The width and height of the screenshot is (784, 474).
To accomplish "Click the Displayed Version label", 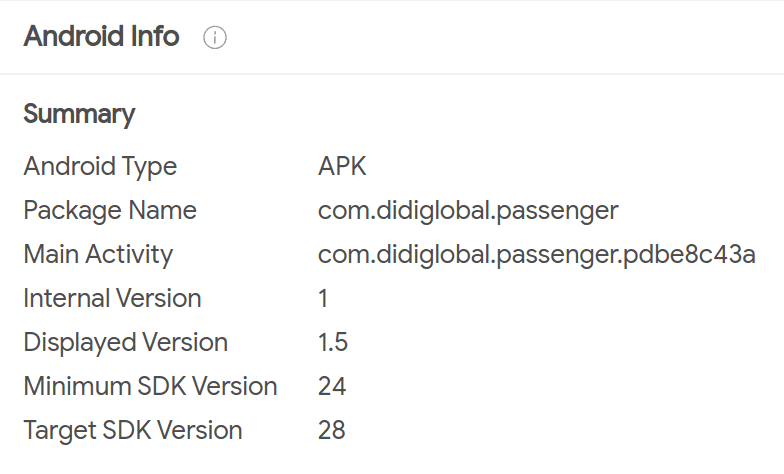I will 126,342.
